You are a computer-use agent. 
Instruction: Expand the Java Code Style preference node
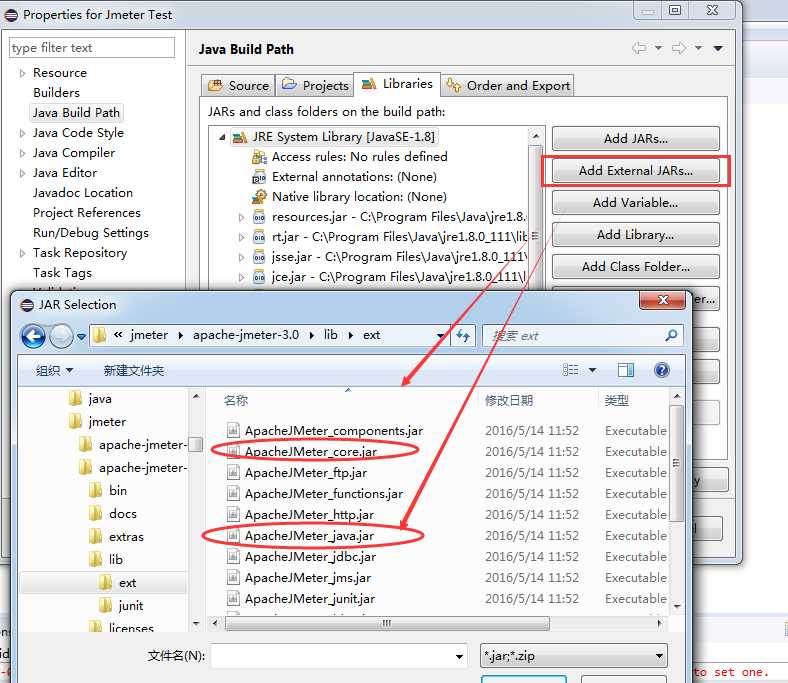22,133
